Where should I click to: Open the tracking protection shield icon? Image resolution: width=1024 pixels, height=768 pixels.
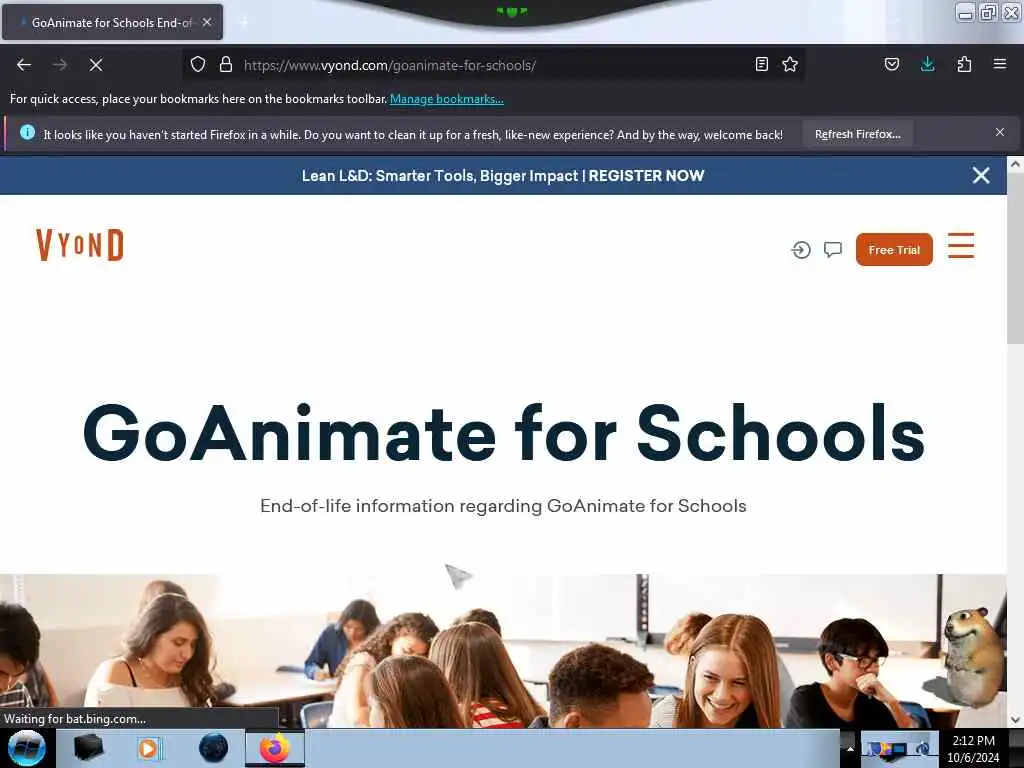(x=198, y=64)
